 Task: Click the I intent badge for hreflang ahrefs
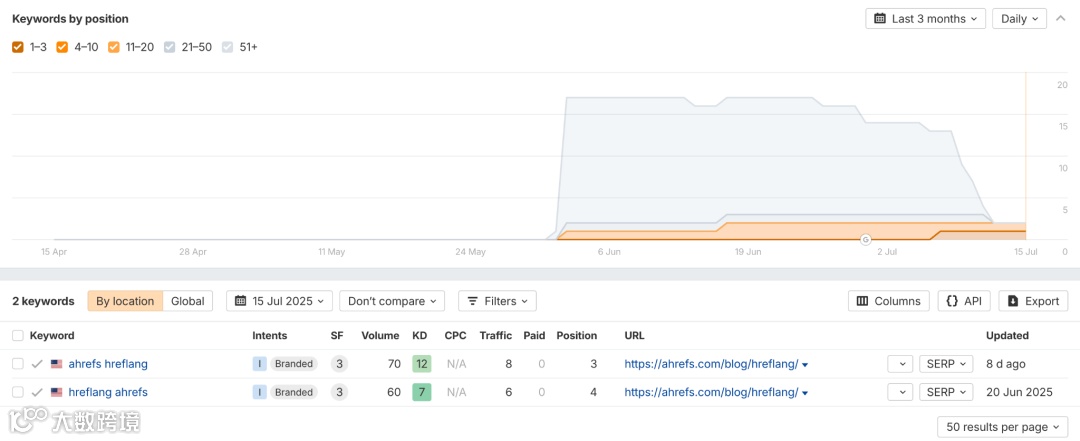(260, 392)
